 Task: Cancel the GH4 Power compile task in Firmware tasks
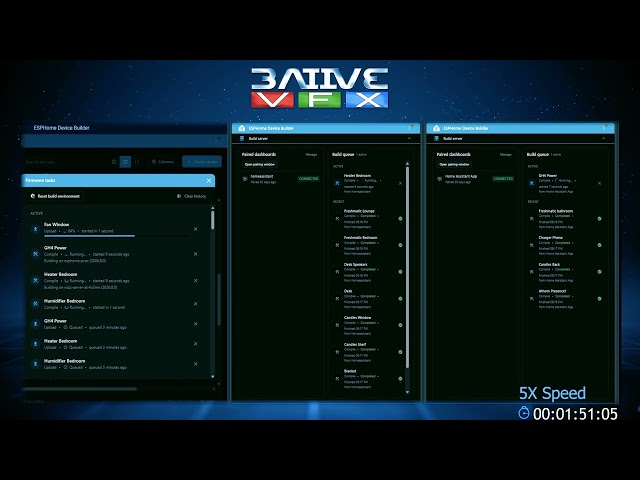[x=196, y=254]
